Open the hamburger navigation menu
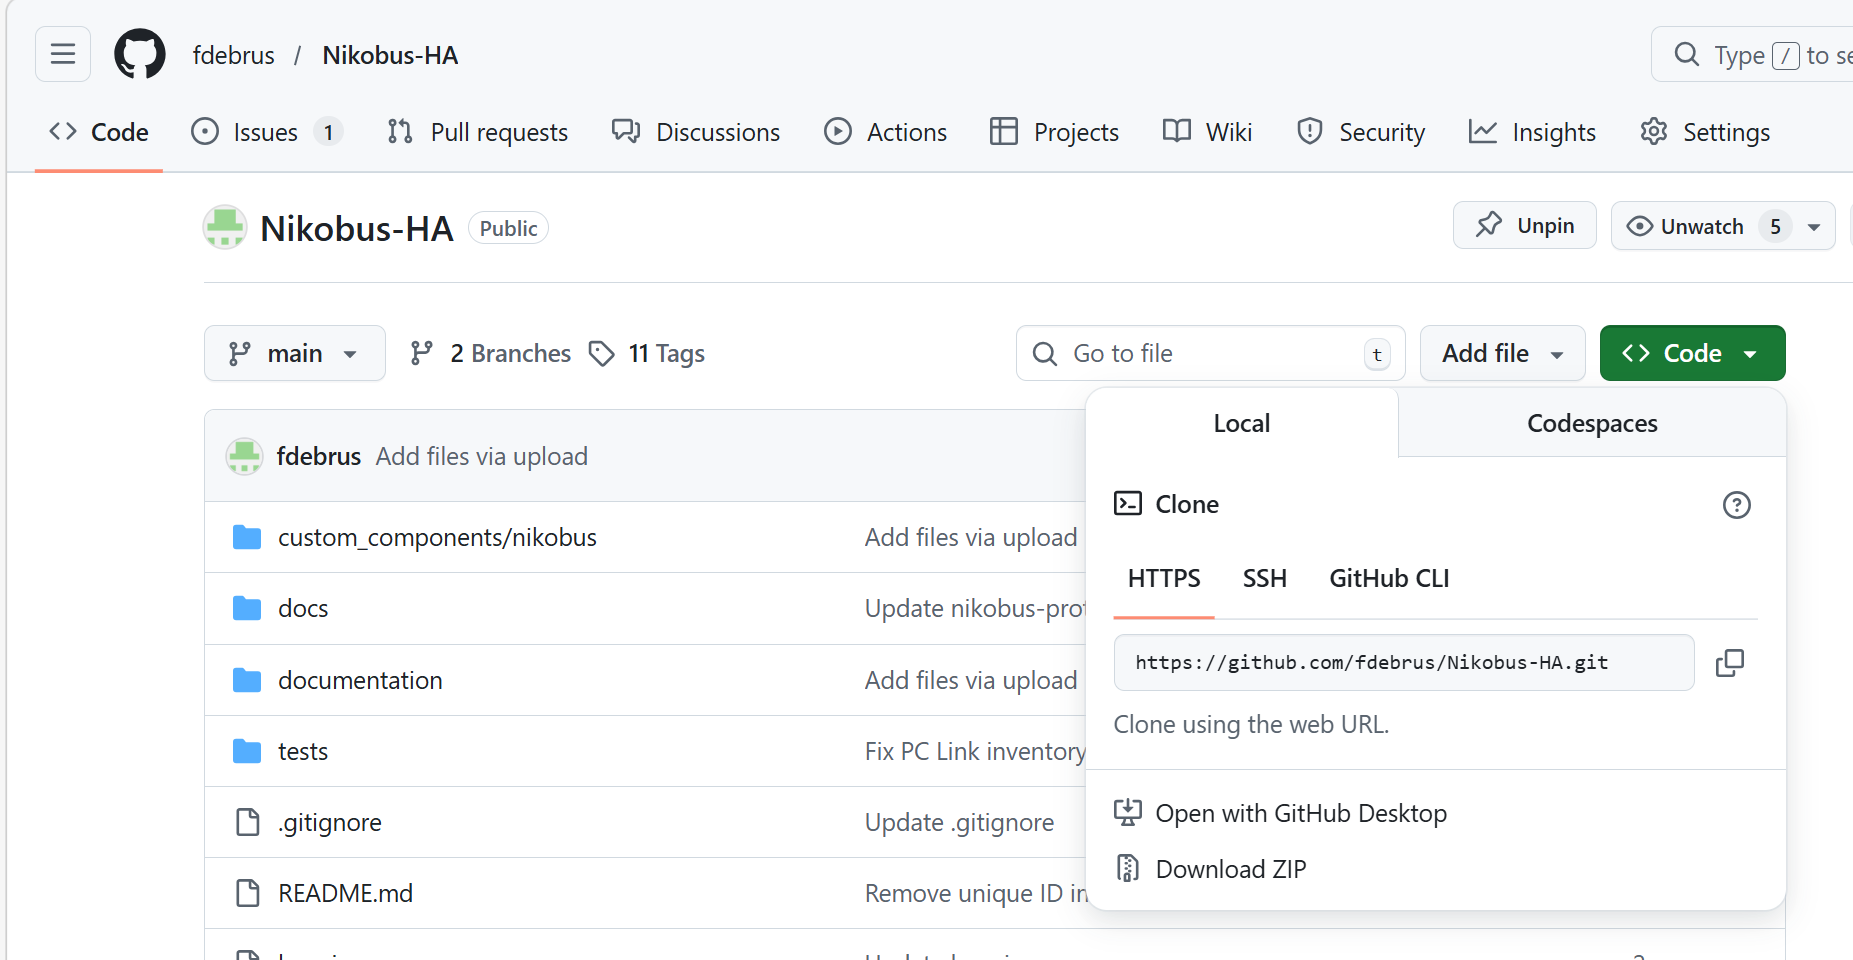Viewport: 1853px width, 960px height. point(62,54)
